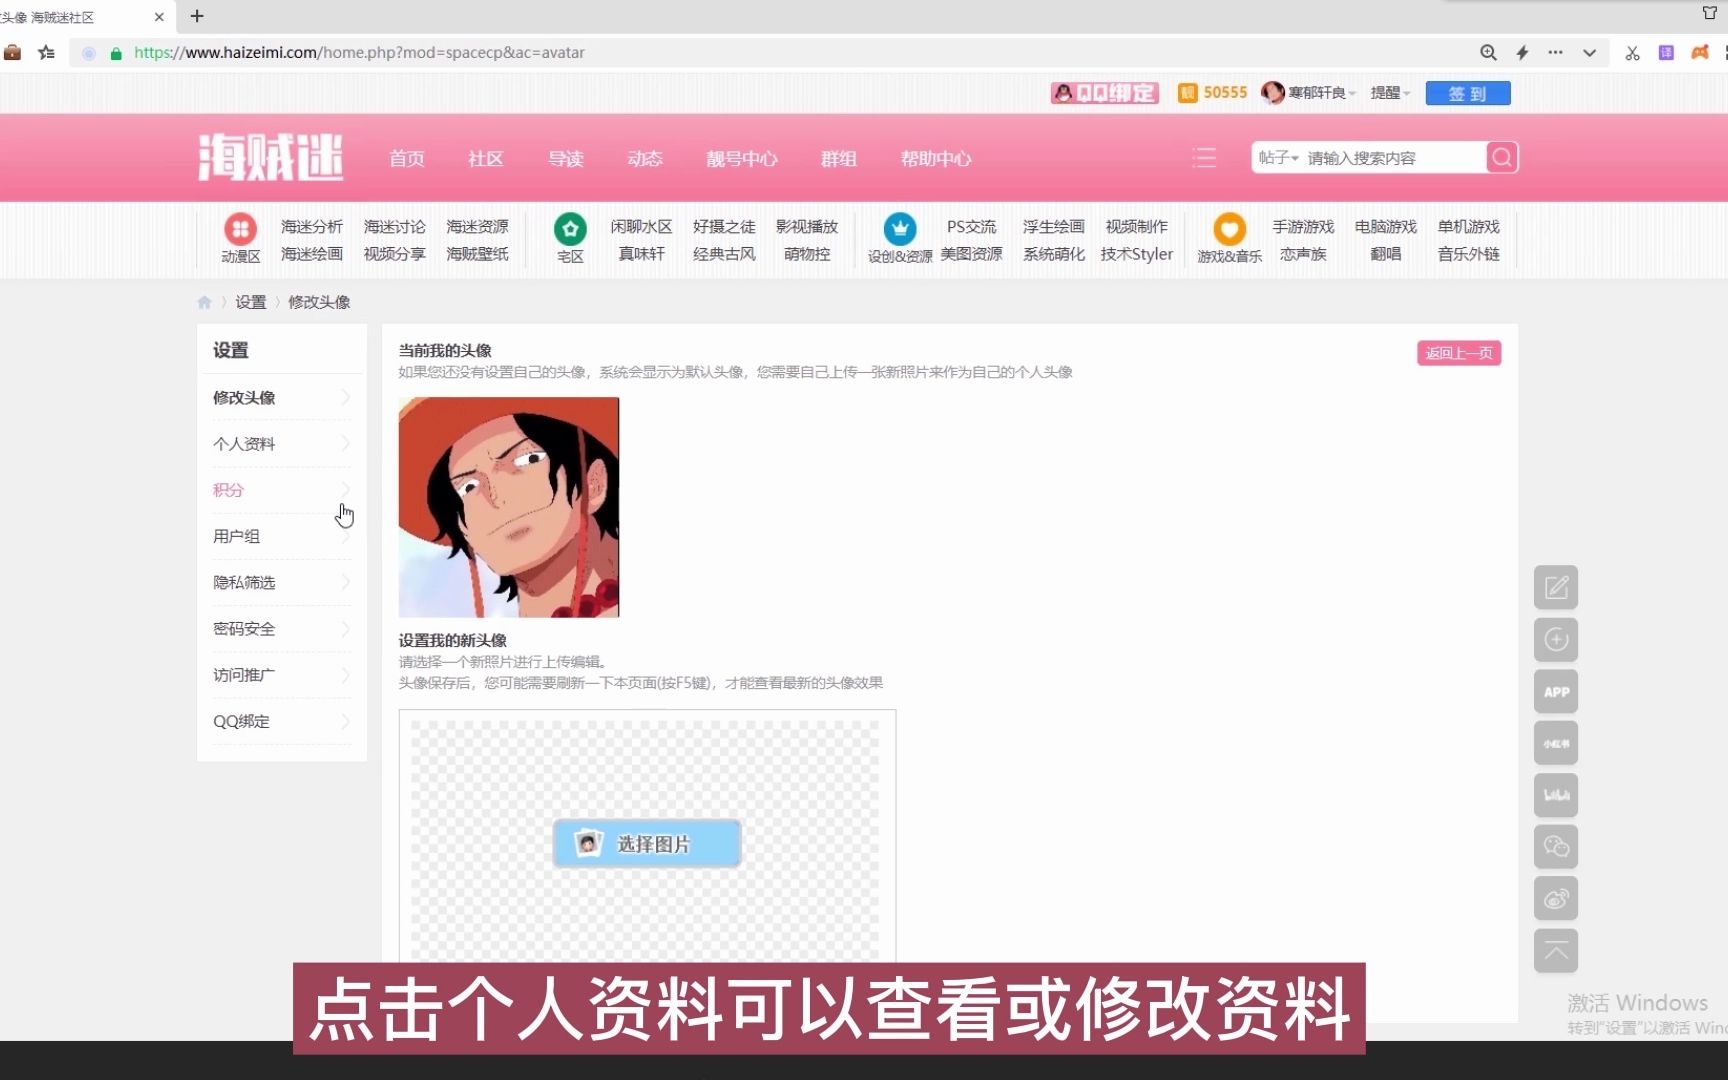Image resolution: width=1728 pixels, height=1080 pixels.
Task: Open 技术Styler forum link
Action: click(1137, 254)
